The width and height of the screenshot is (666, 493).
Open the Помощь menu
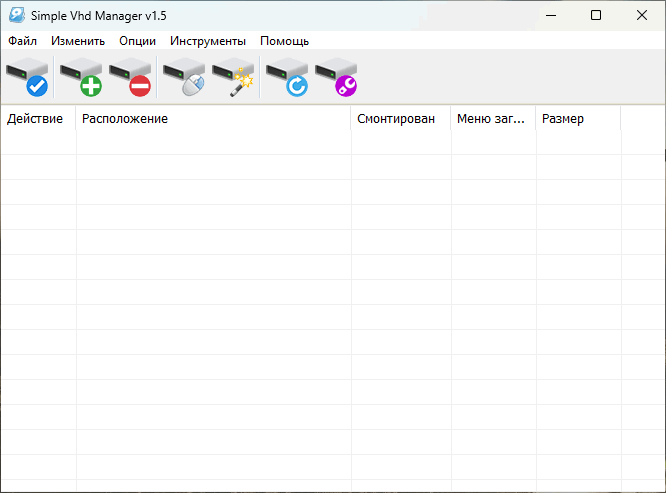pos(284,41)
